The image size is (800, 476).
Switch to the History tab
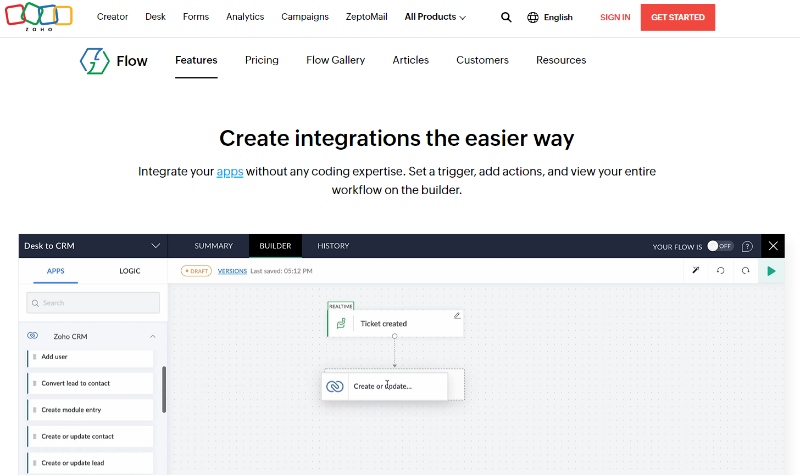point(333,246)
